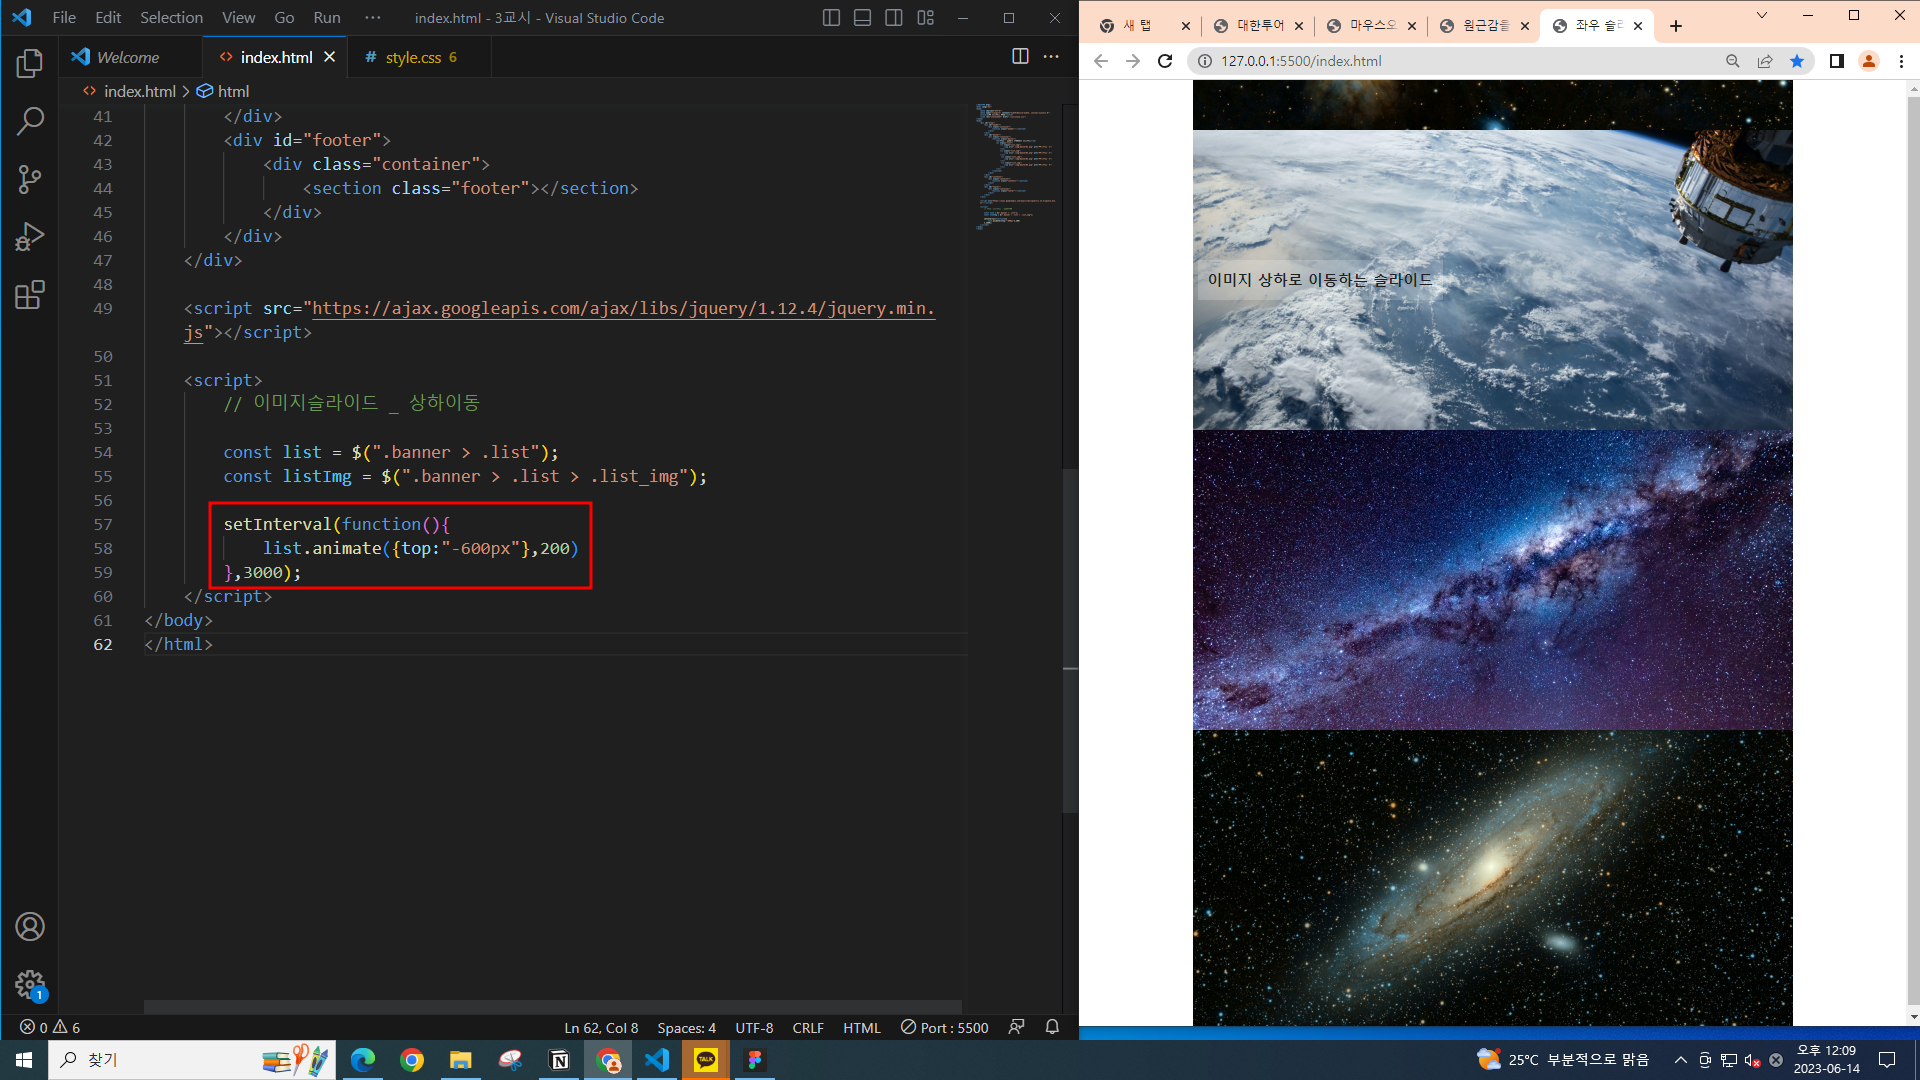Toggle the bottom Panel layout
Image resolution: width=1920 pixels, height=1080 pixels.
862,18
